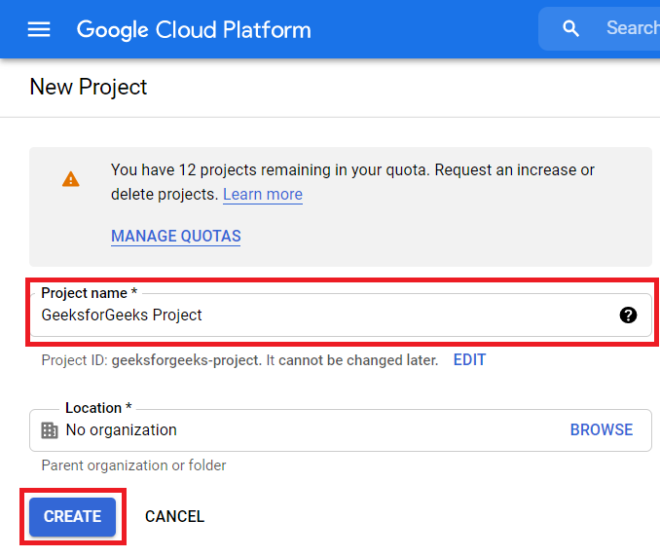Image resolution: width=660 pixels, height=557 pixels.
Task: Click MANAGE QUOTAS link
Action: [176, 237]
